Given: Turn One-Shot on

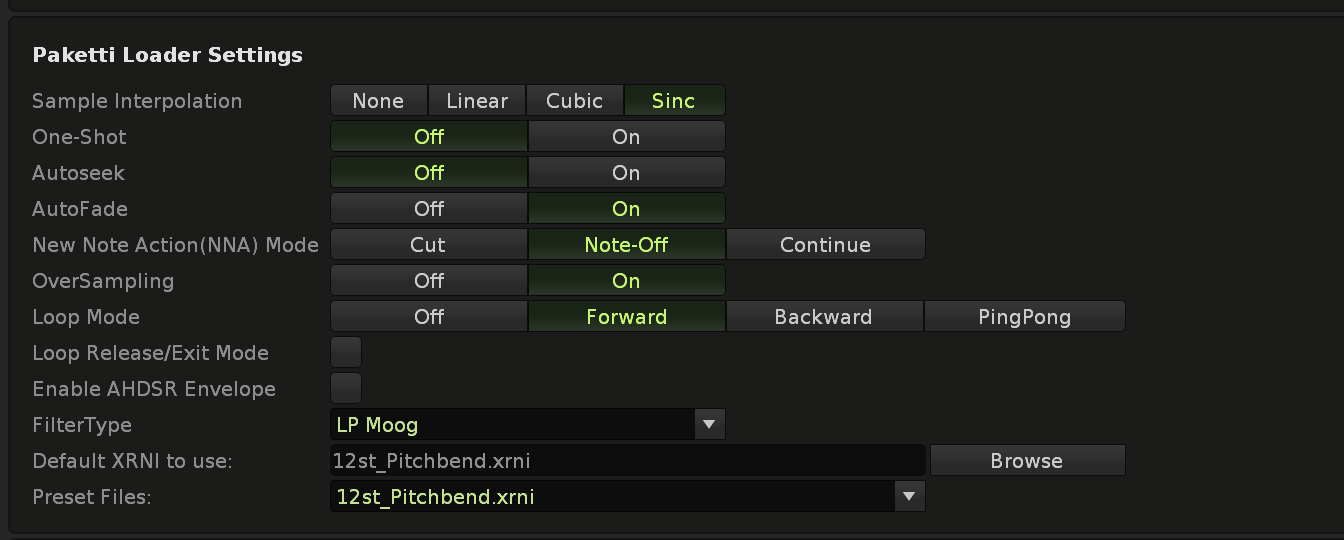Looking at the screenshot, I should click(x=626, y=137).
